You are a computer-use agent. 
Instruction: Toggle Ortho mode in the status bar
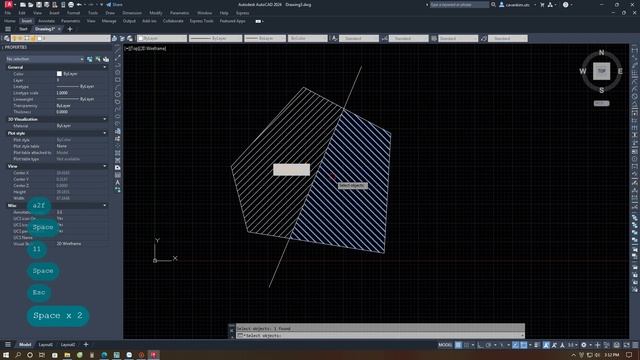480,345
